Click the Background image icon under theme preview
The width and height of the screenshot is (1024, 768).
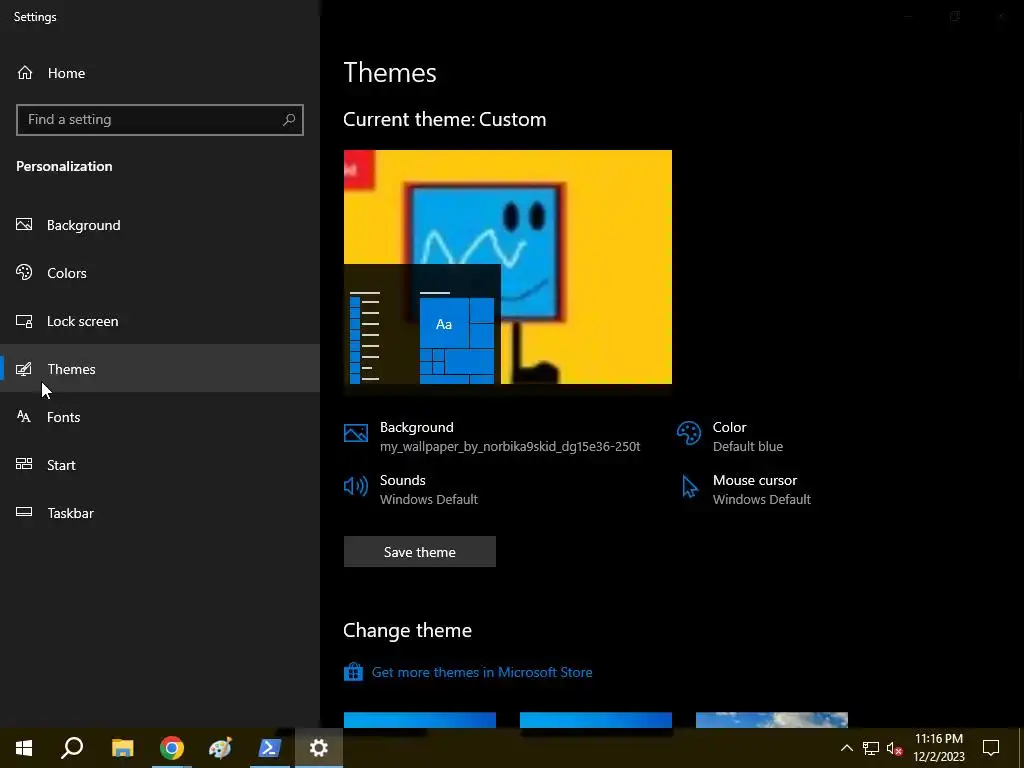(x=356, y=433)
